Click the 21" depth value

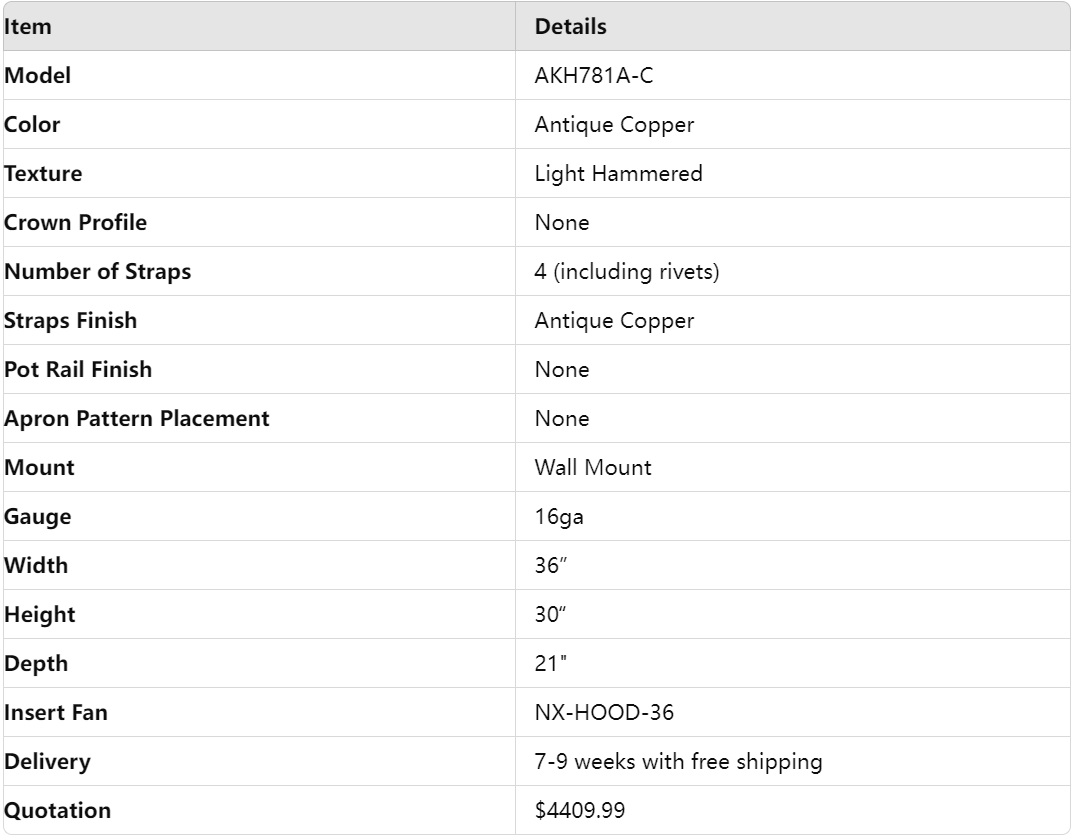551,664
